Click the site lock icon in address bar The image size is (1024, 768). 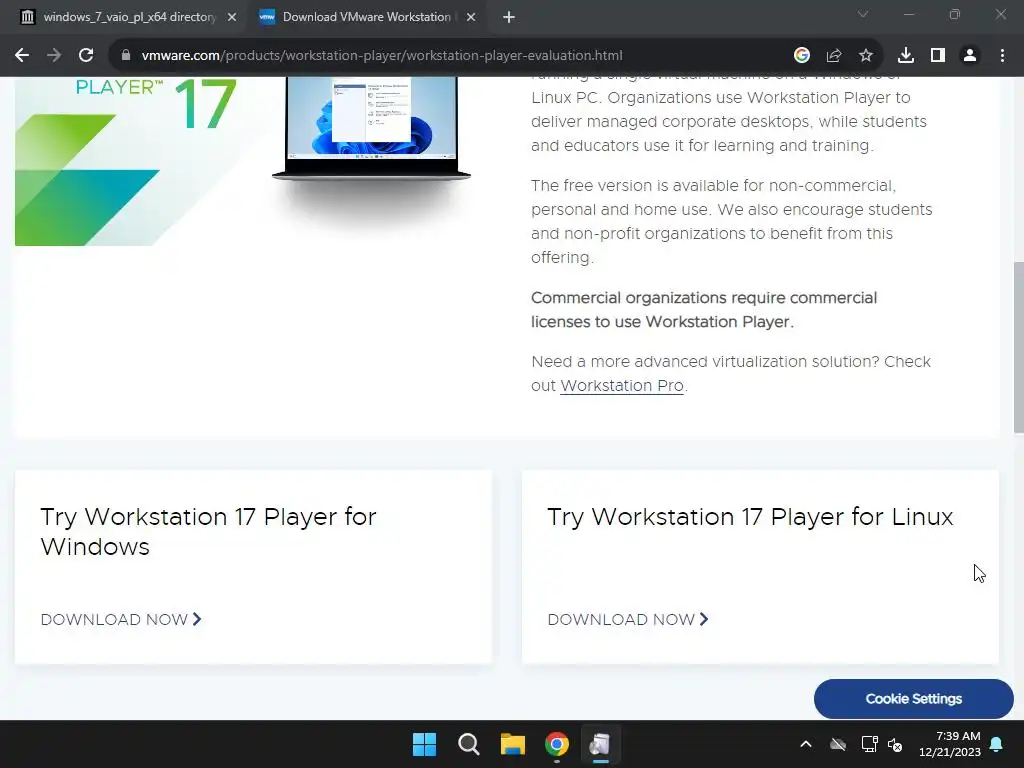tap(125, 56)
